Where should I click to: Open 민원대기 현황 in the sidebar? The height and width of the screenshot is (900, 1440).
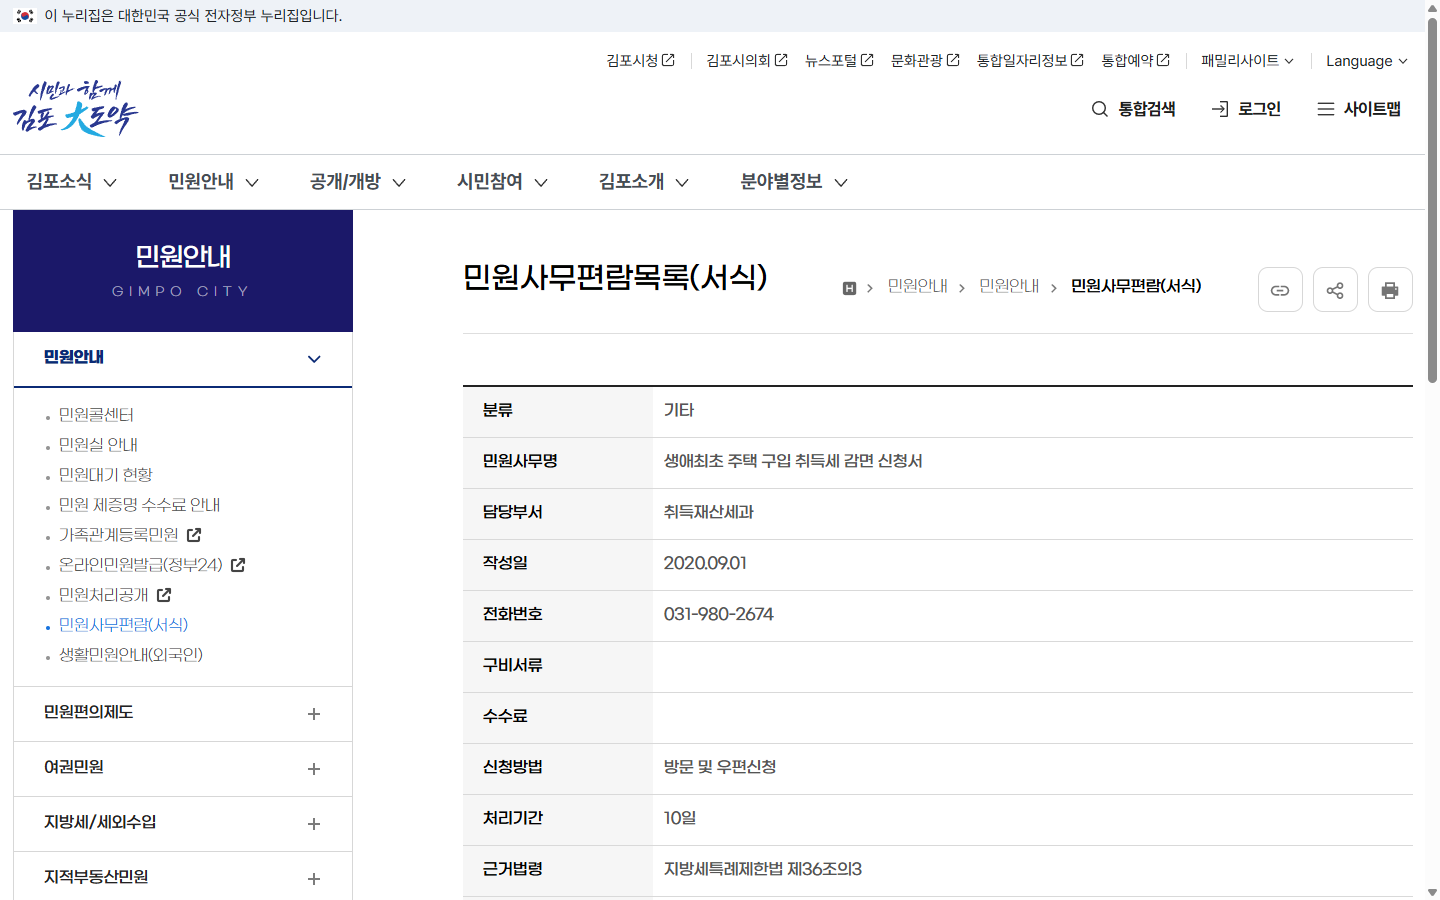click(106, 475)
